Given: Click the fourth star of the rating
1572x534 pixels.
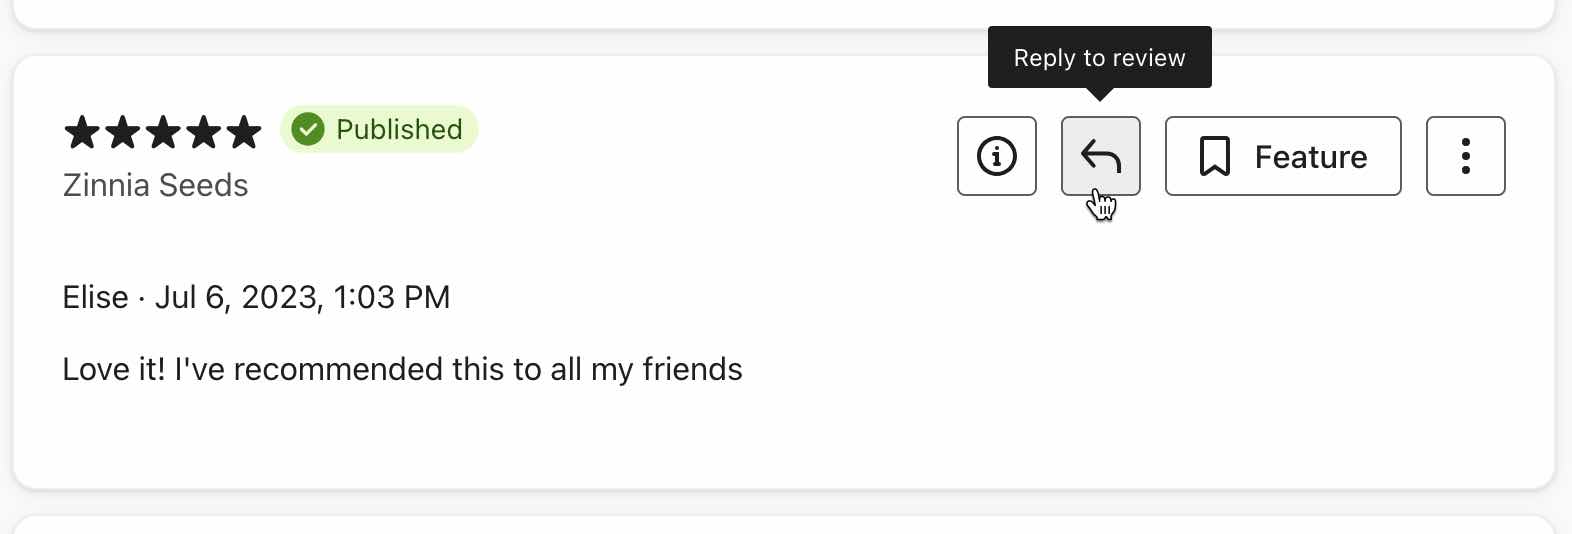Looking at the screenshot, I should coord(203,132).
